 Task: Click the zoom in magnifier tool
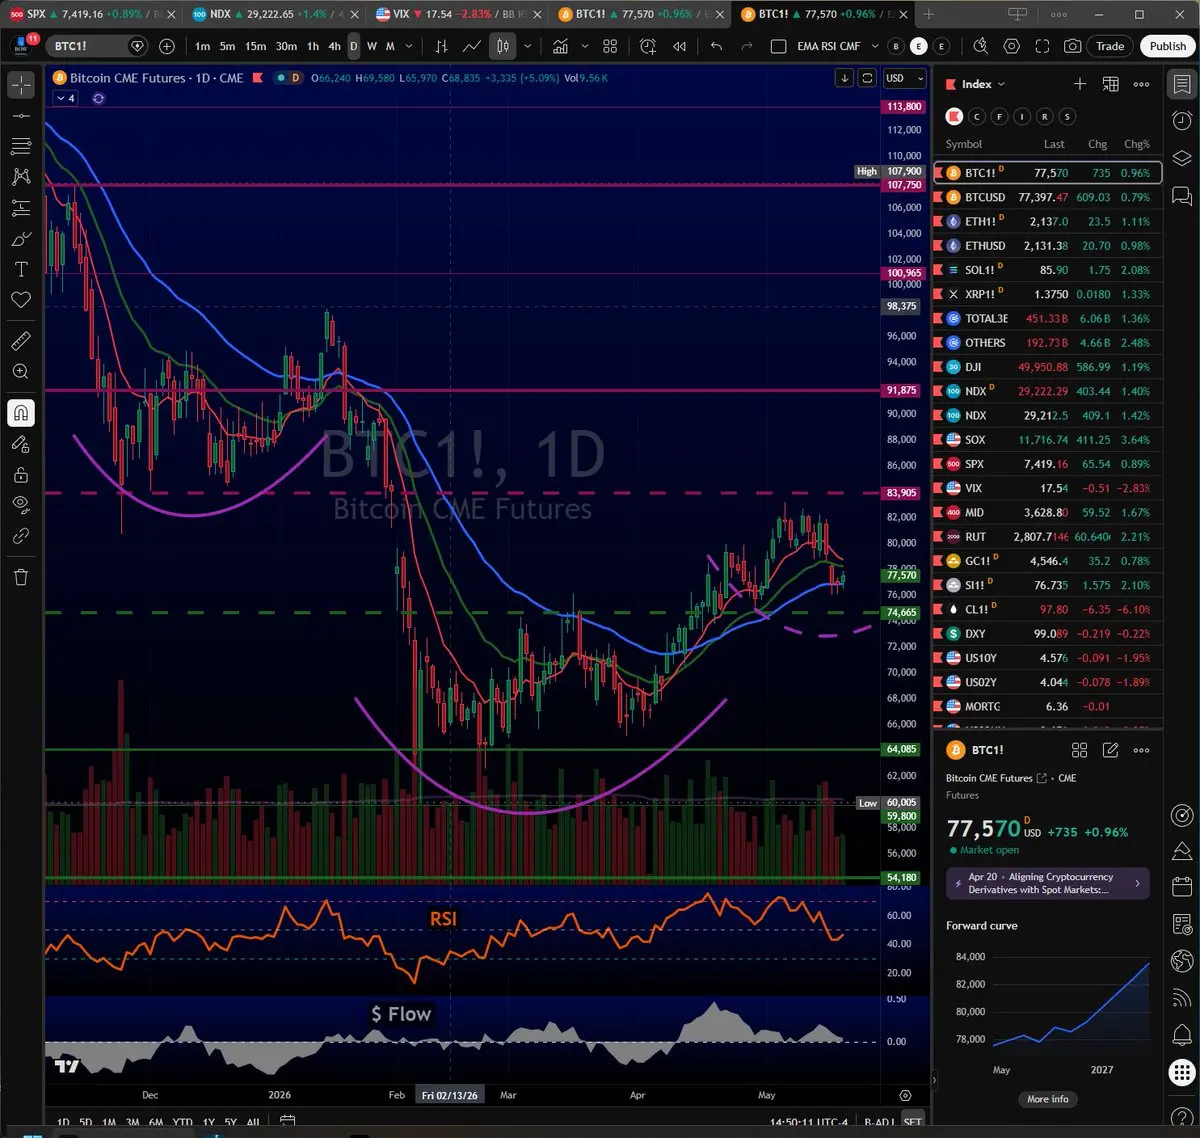tap(21, 372)
